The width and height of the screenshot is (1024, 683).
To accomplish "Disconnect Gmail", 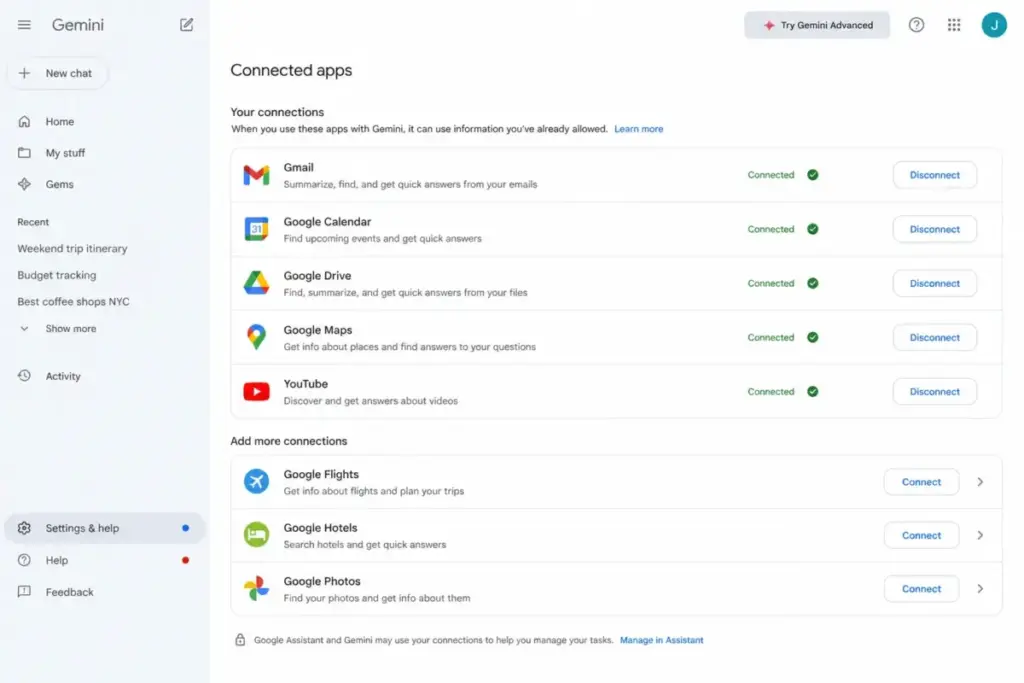I will click(935, 175).
